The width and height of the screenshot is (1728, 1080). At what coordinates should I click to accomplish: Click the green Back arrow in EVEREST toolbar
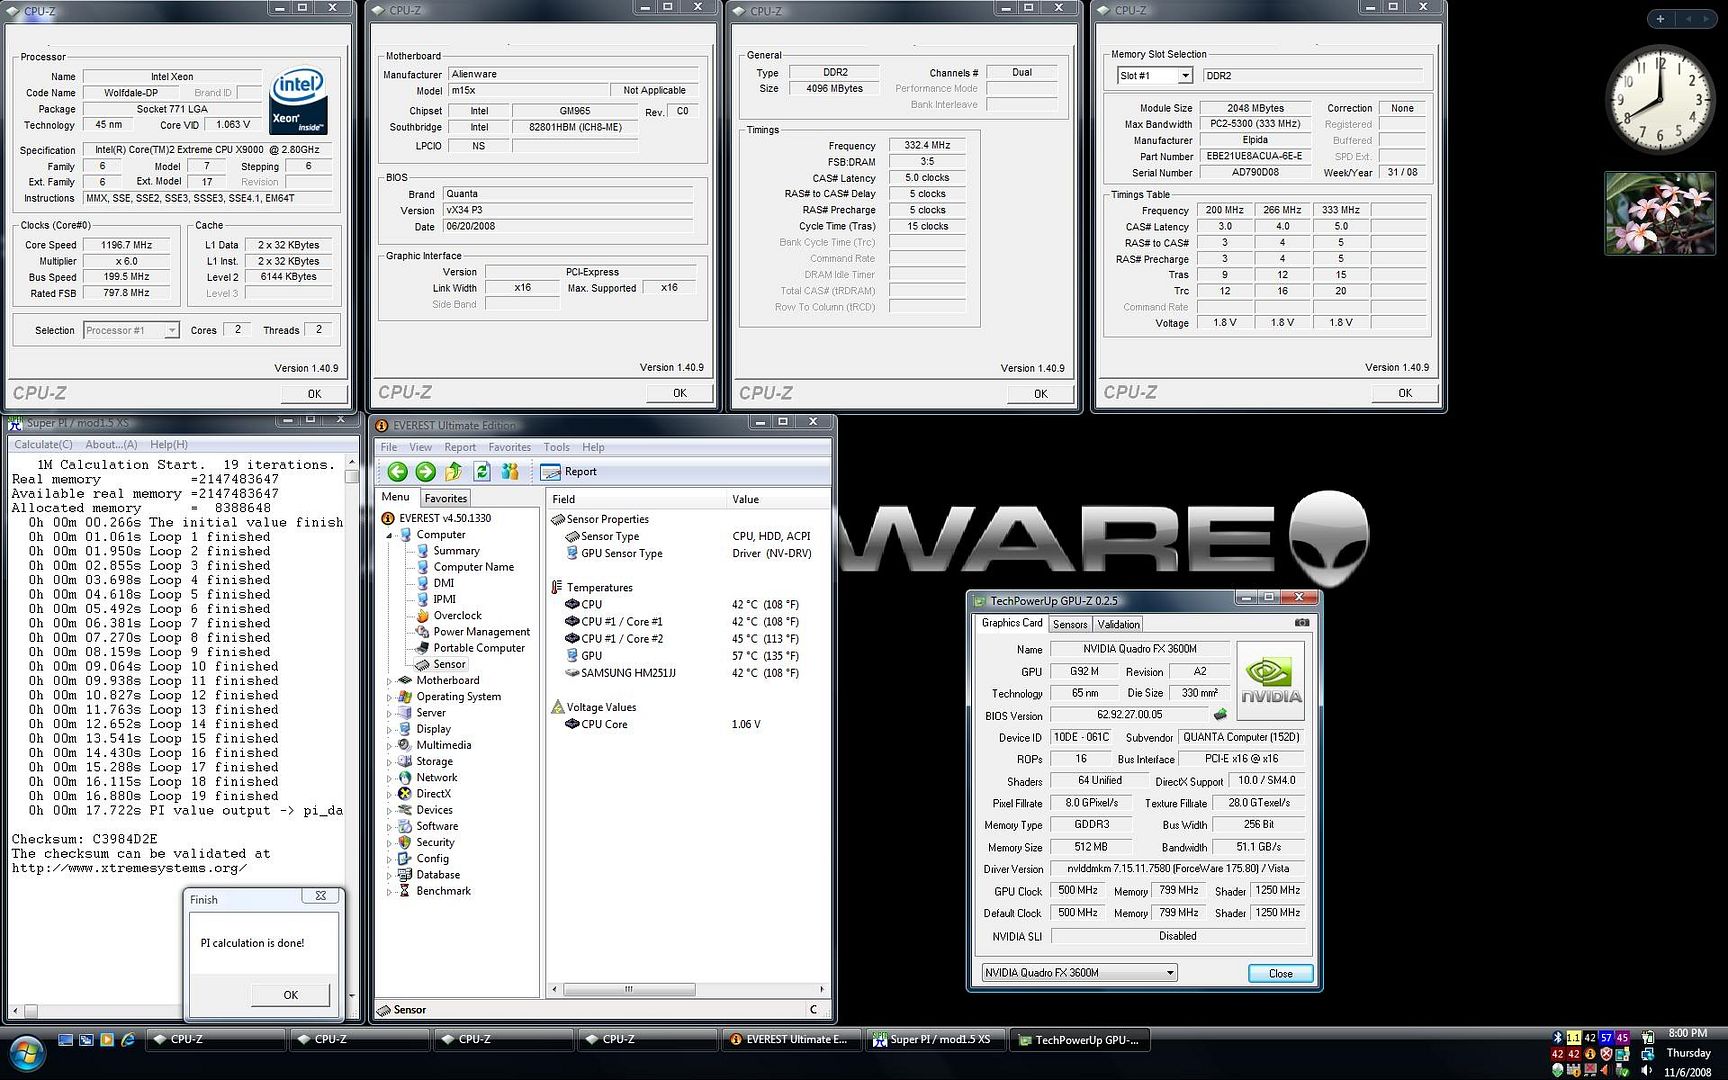[x=397, y=472]
